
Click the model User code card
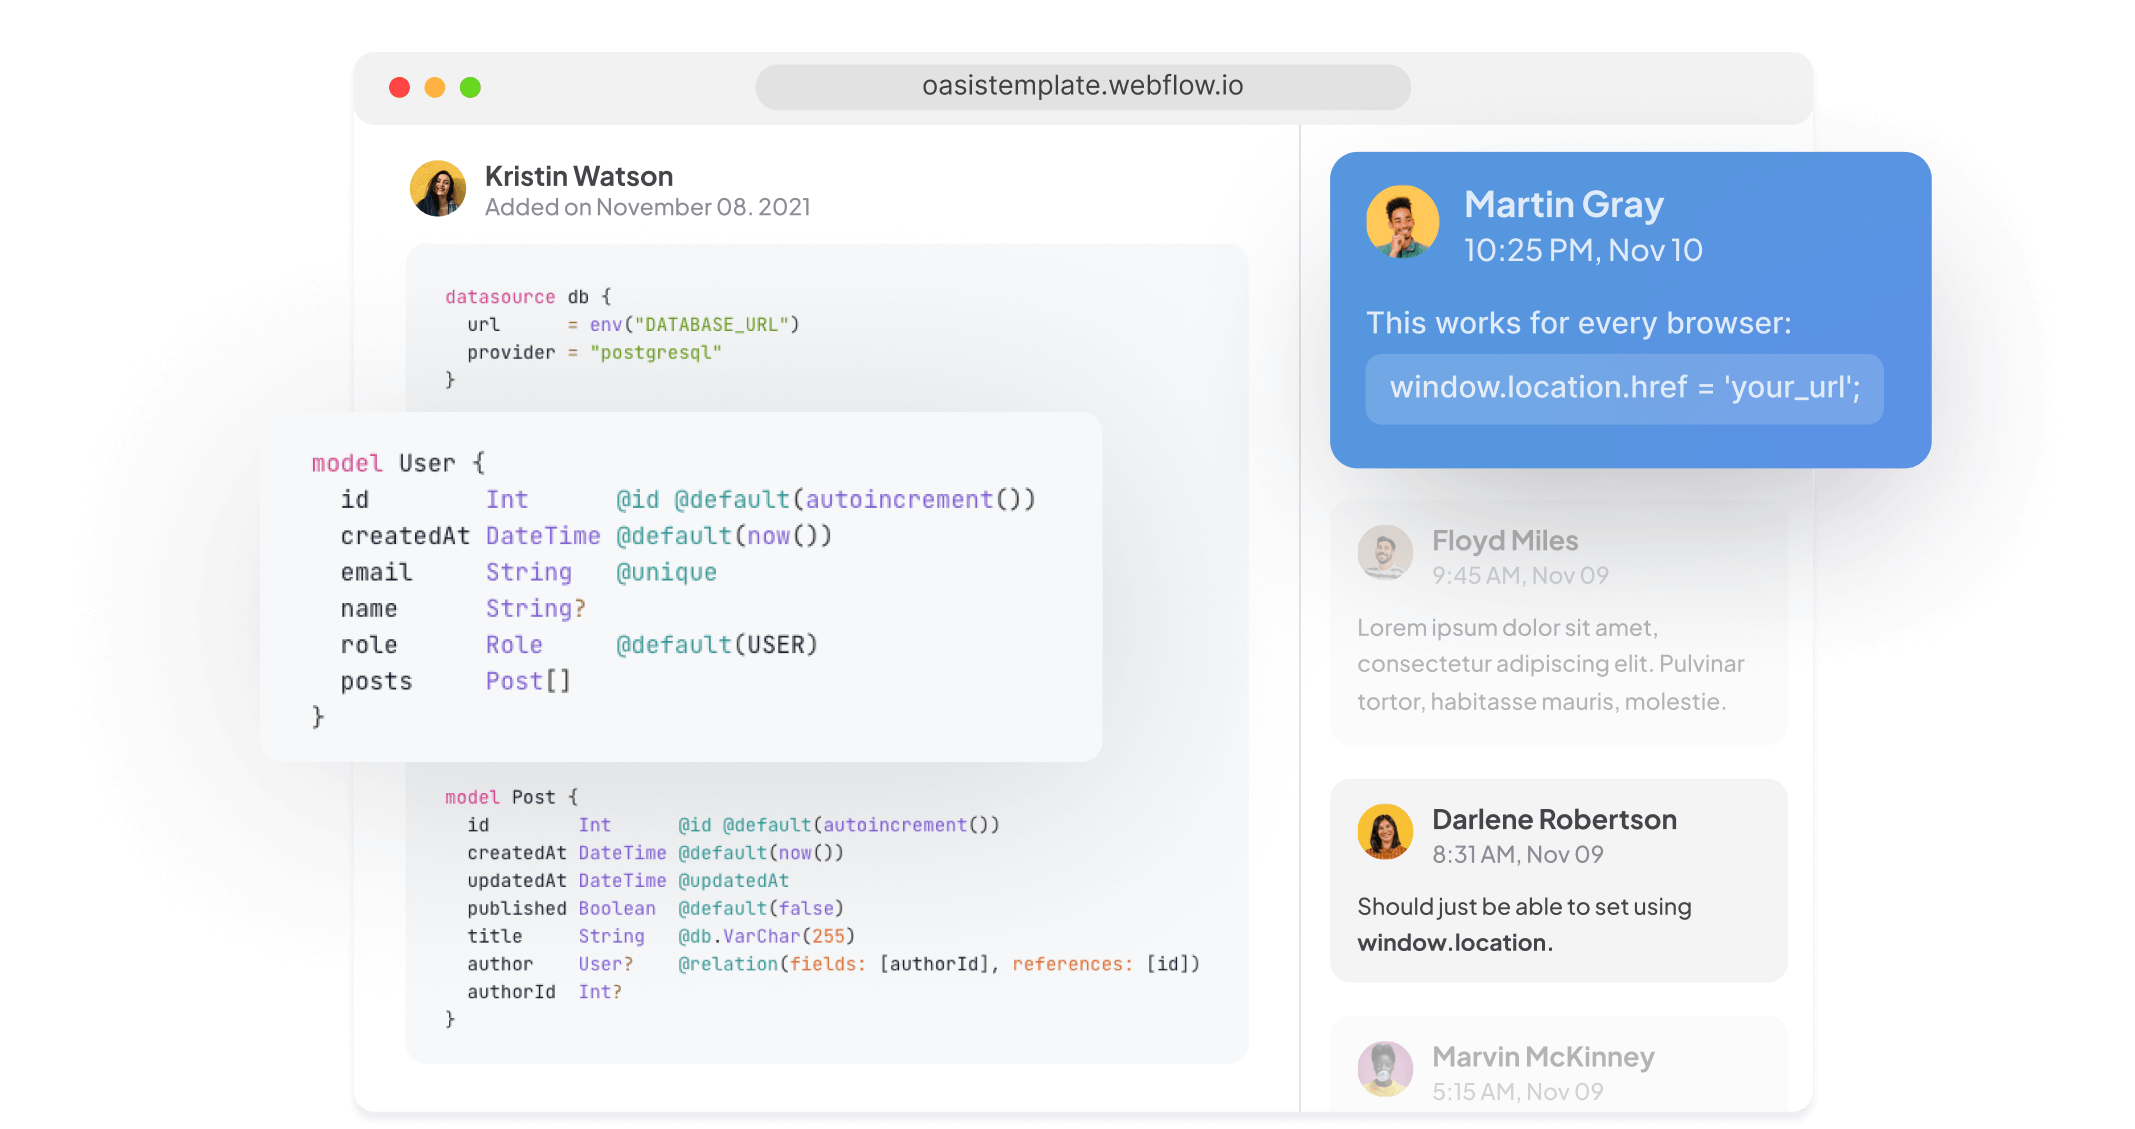click(680, 587)
